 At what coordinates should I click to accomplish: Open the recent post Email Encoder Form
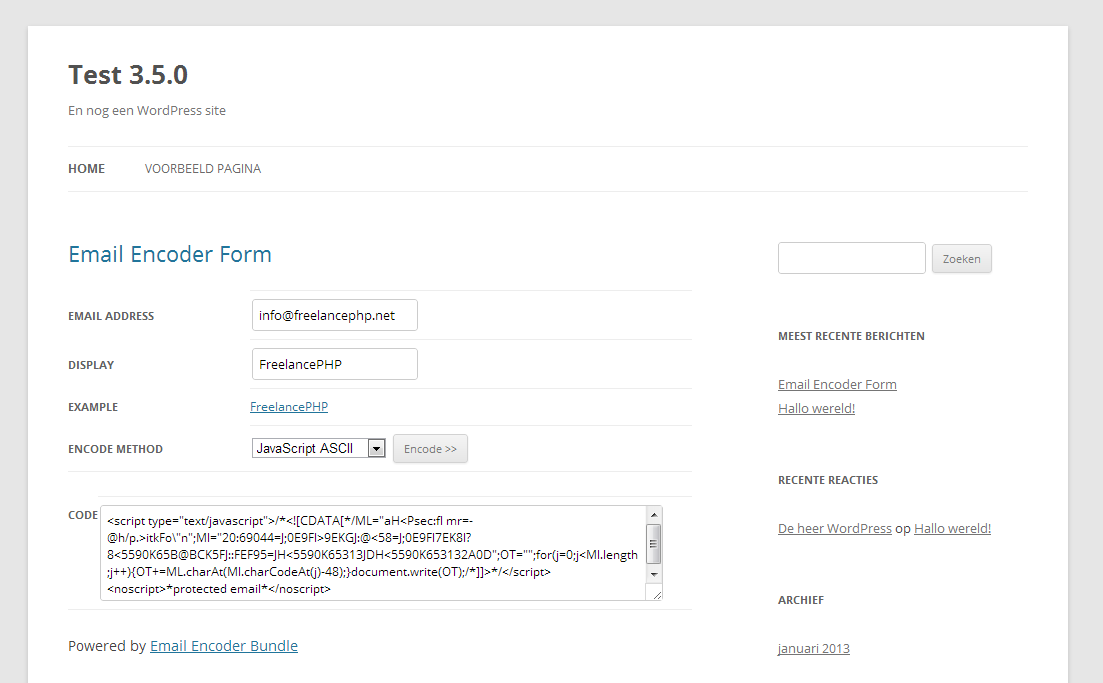[x=837, y=385]
